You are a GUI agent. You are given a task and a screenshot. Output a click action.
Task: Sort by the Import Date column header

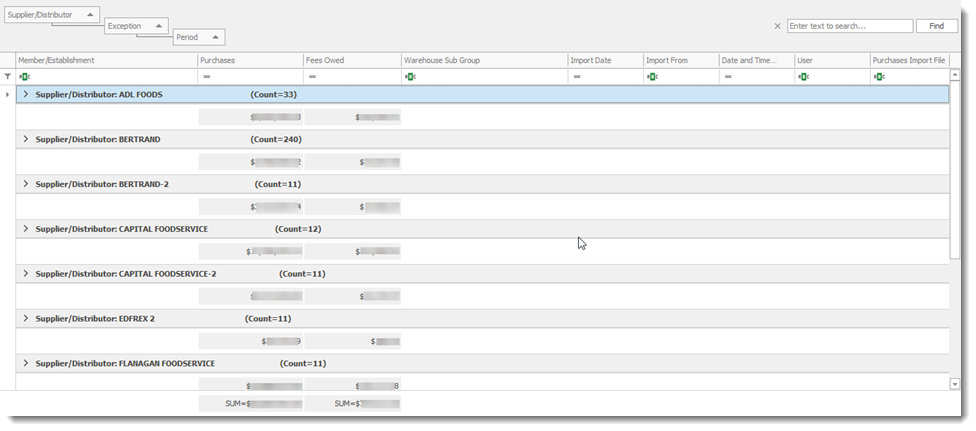(x=604, y=61)
